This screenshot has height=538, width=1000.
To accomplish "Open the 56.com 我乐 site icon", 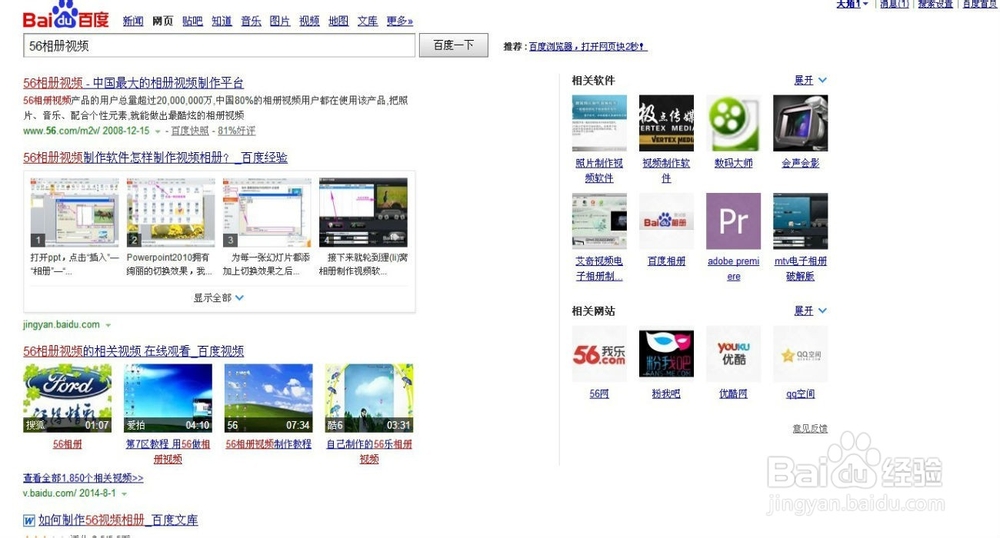I will click(599, 354).
